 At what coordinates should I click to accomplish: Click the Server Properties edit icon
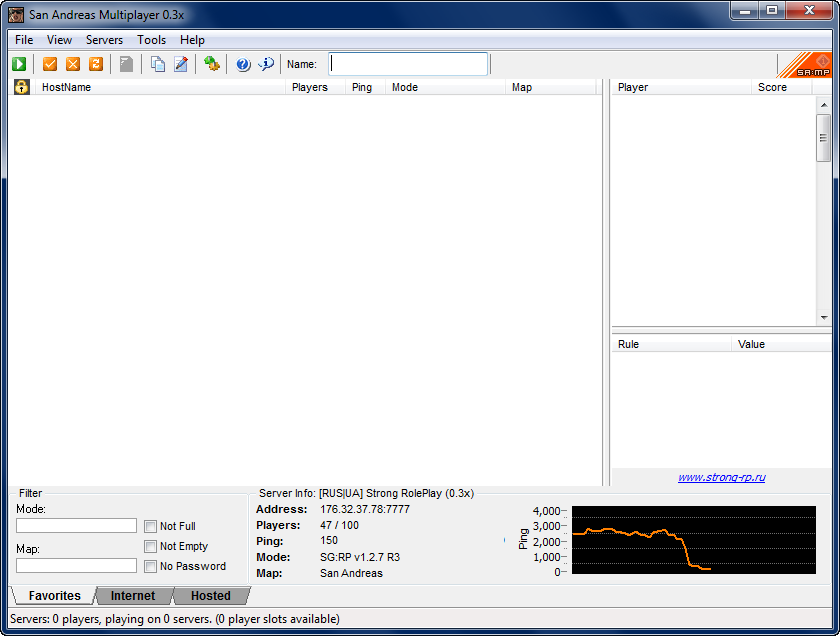click(181, 64)
